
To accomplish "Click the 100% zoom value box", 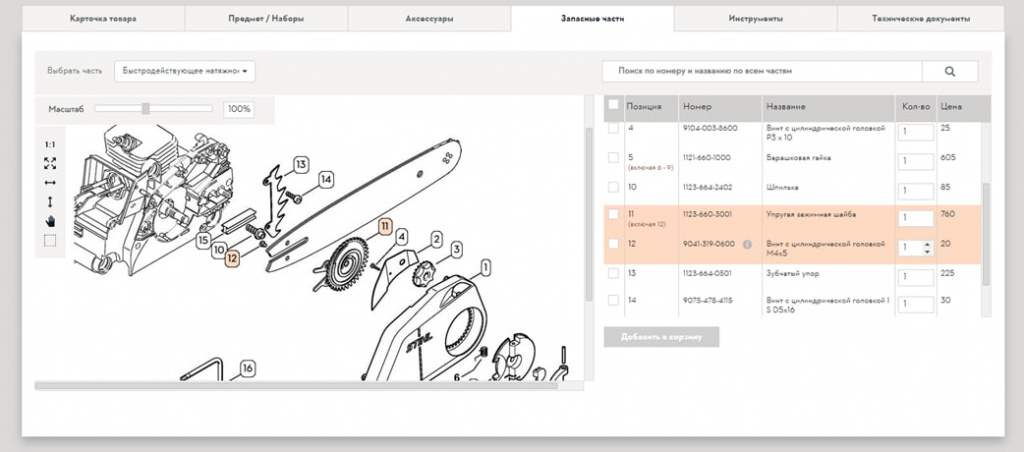I will point(238,108).
